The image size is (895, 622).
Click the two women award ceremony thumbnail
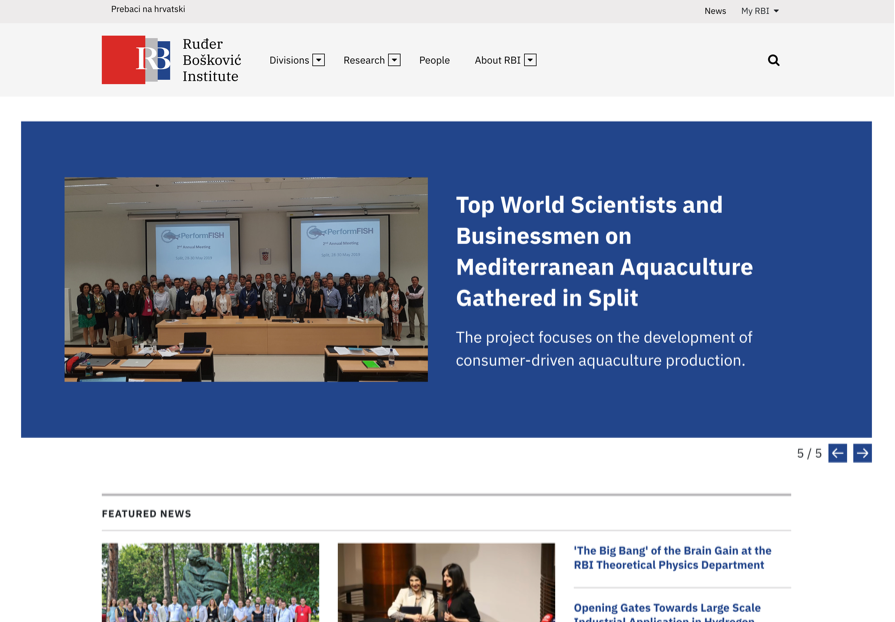pos(446,582)
